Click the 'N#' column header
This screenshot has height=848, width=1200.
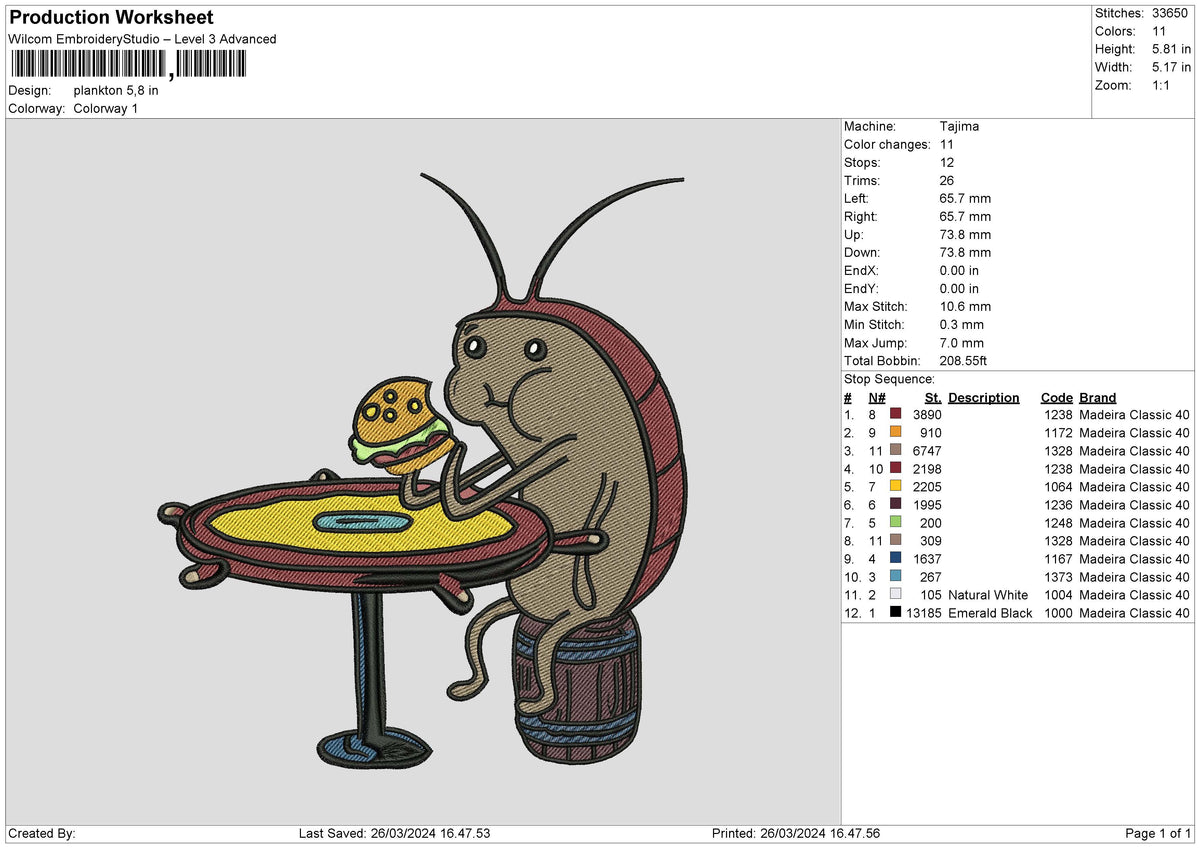[x=877, y=397]
